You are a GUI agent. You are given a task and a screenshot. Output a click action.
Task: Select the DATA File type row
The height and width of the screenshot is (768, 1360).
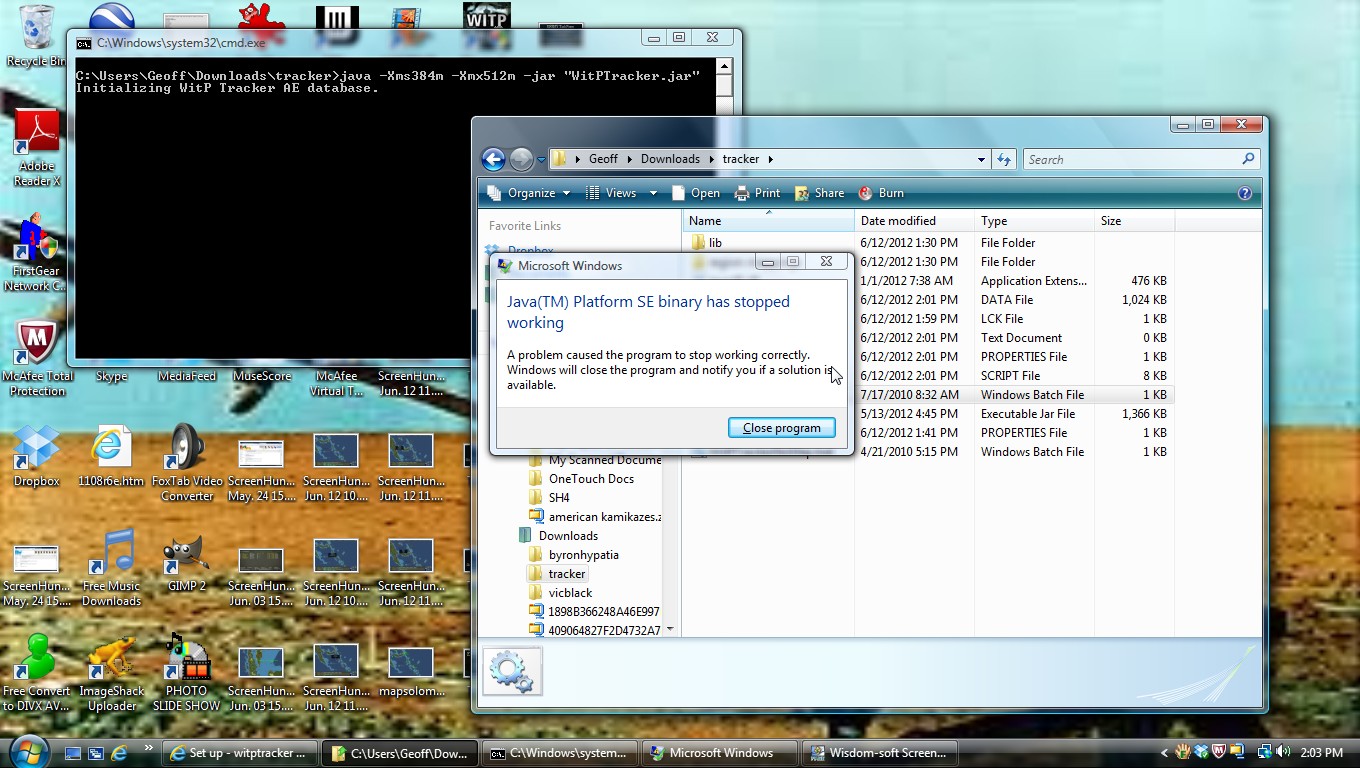tap(1006, 300)
